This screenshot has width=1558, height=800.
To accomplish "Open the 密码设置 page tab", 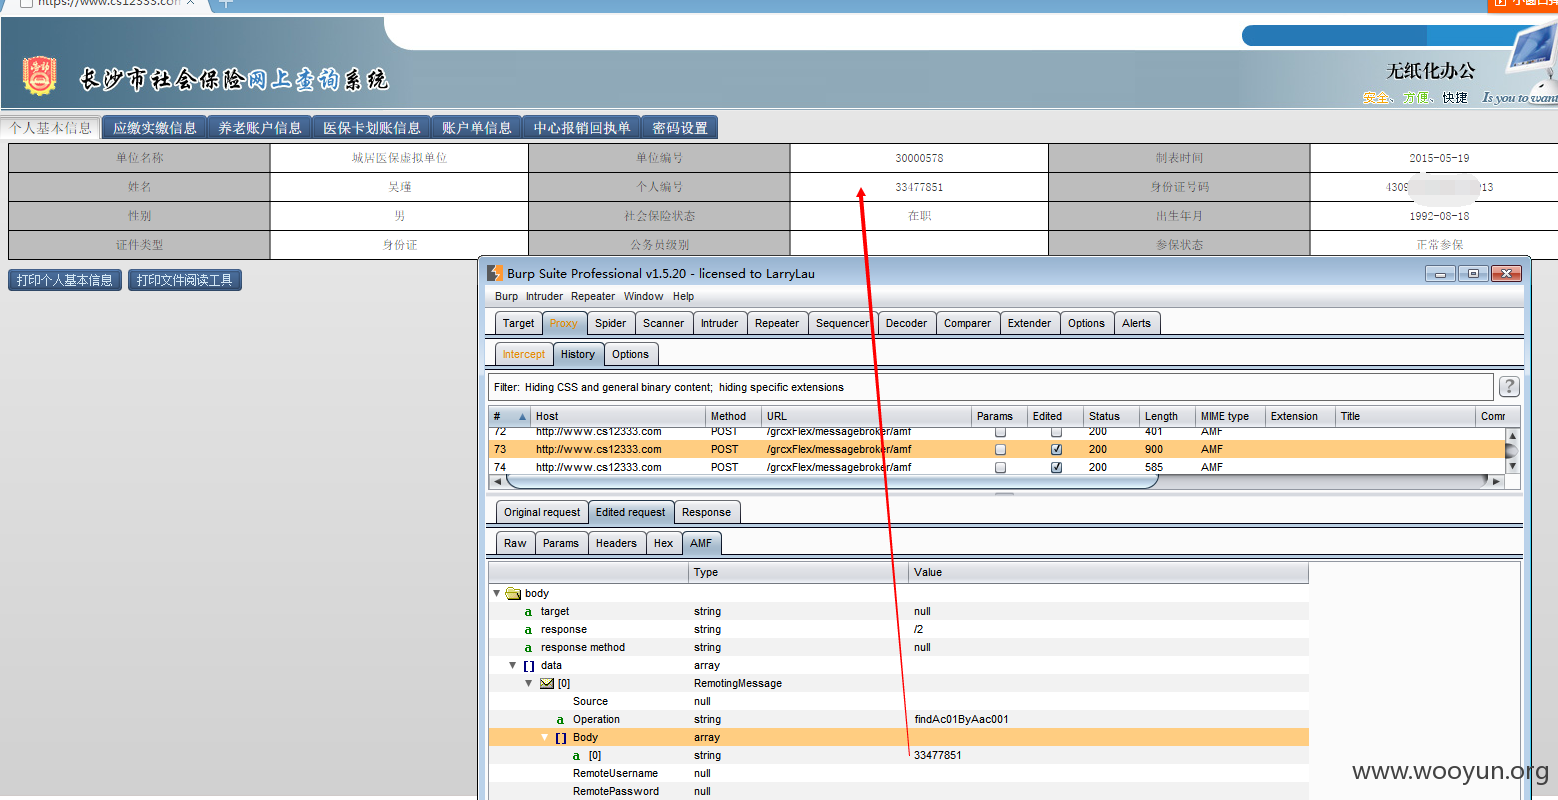I will point(680,128).
